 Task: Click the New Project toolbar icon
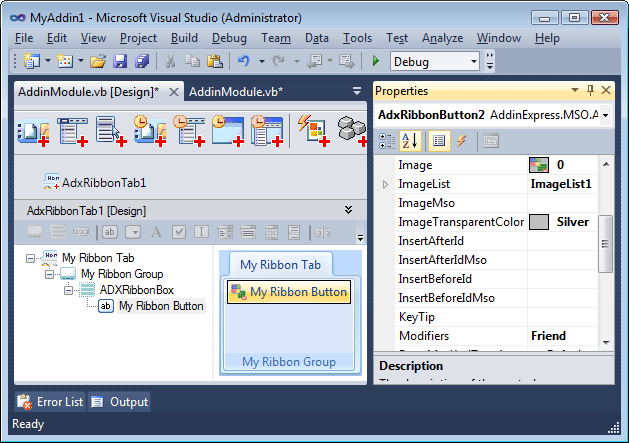(x=31, y=61)
